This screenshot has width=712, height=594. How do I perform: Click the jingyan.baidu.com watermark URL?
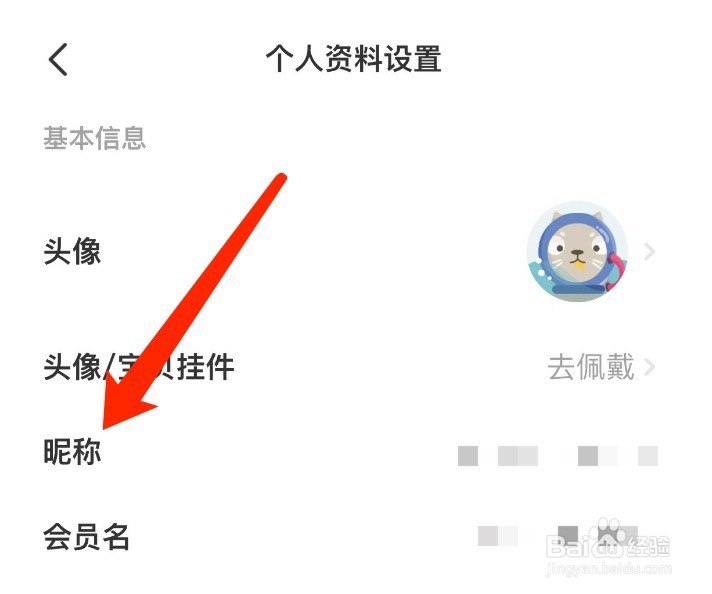click(608, 569)
